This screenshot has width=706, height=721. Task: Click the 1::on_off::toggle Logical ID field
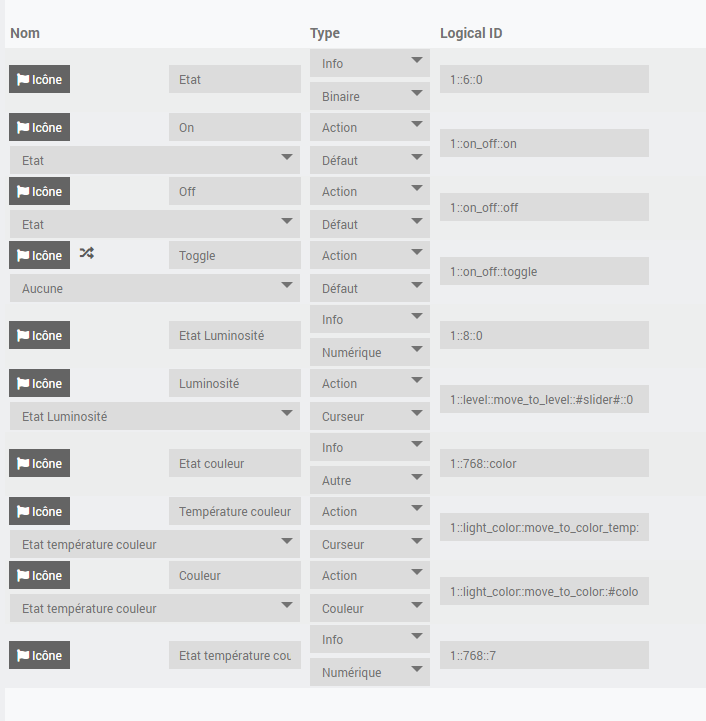tap(544, 271)
